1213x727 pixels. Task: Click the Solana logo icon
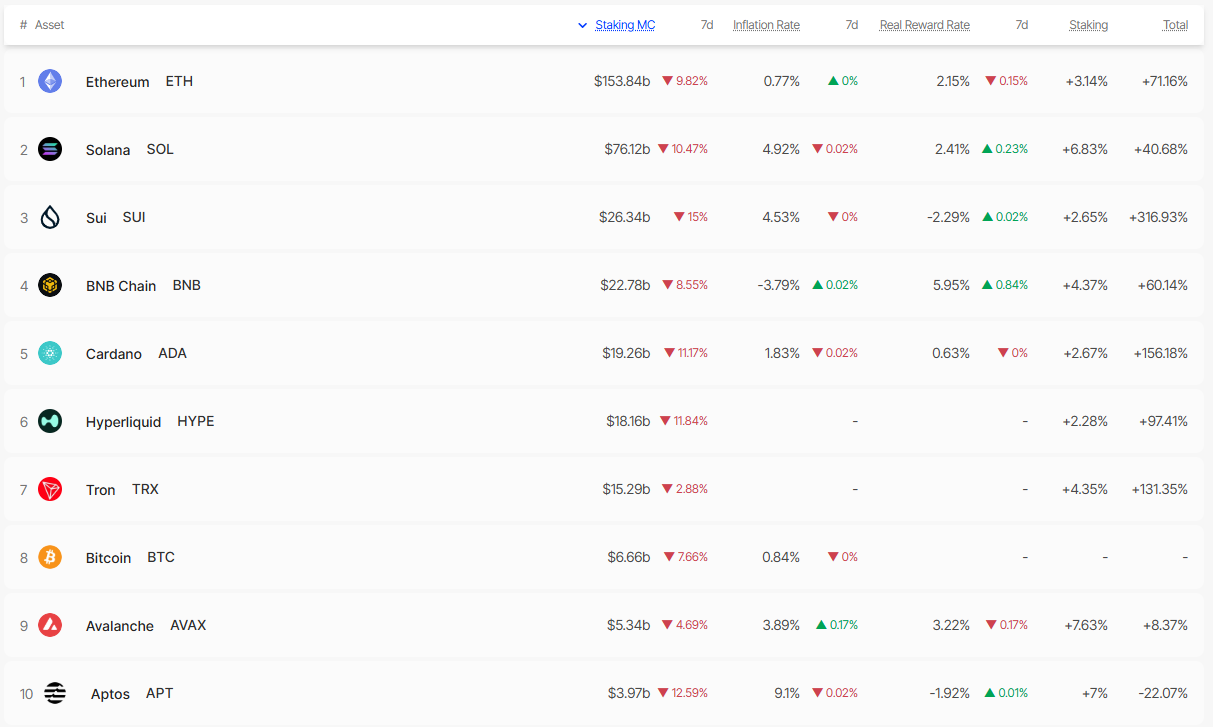[x=50, y=149]
